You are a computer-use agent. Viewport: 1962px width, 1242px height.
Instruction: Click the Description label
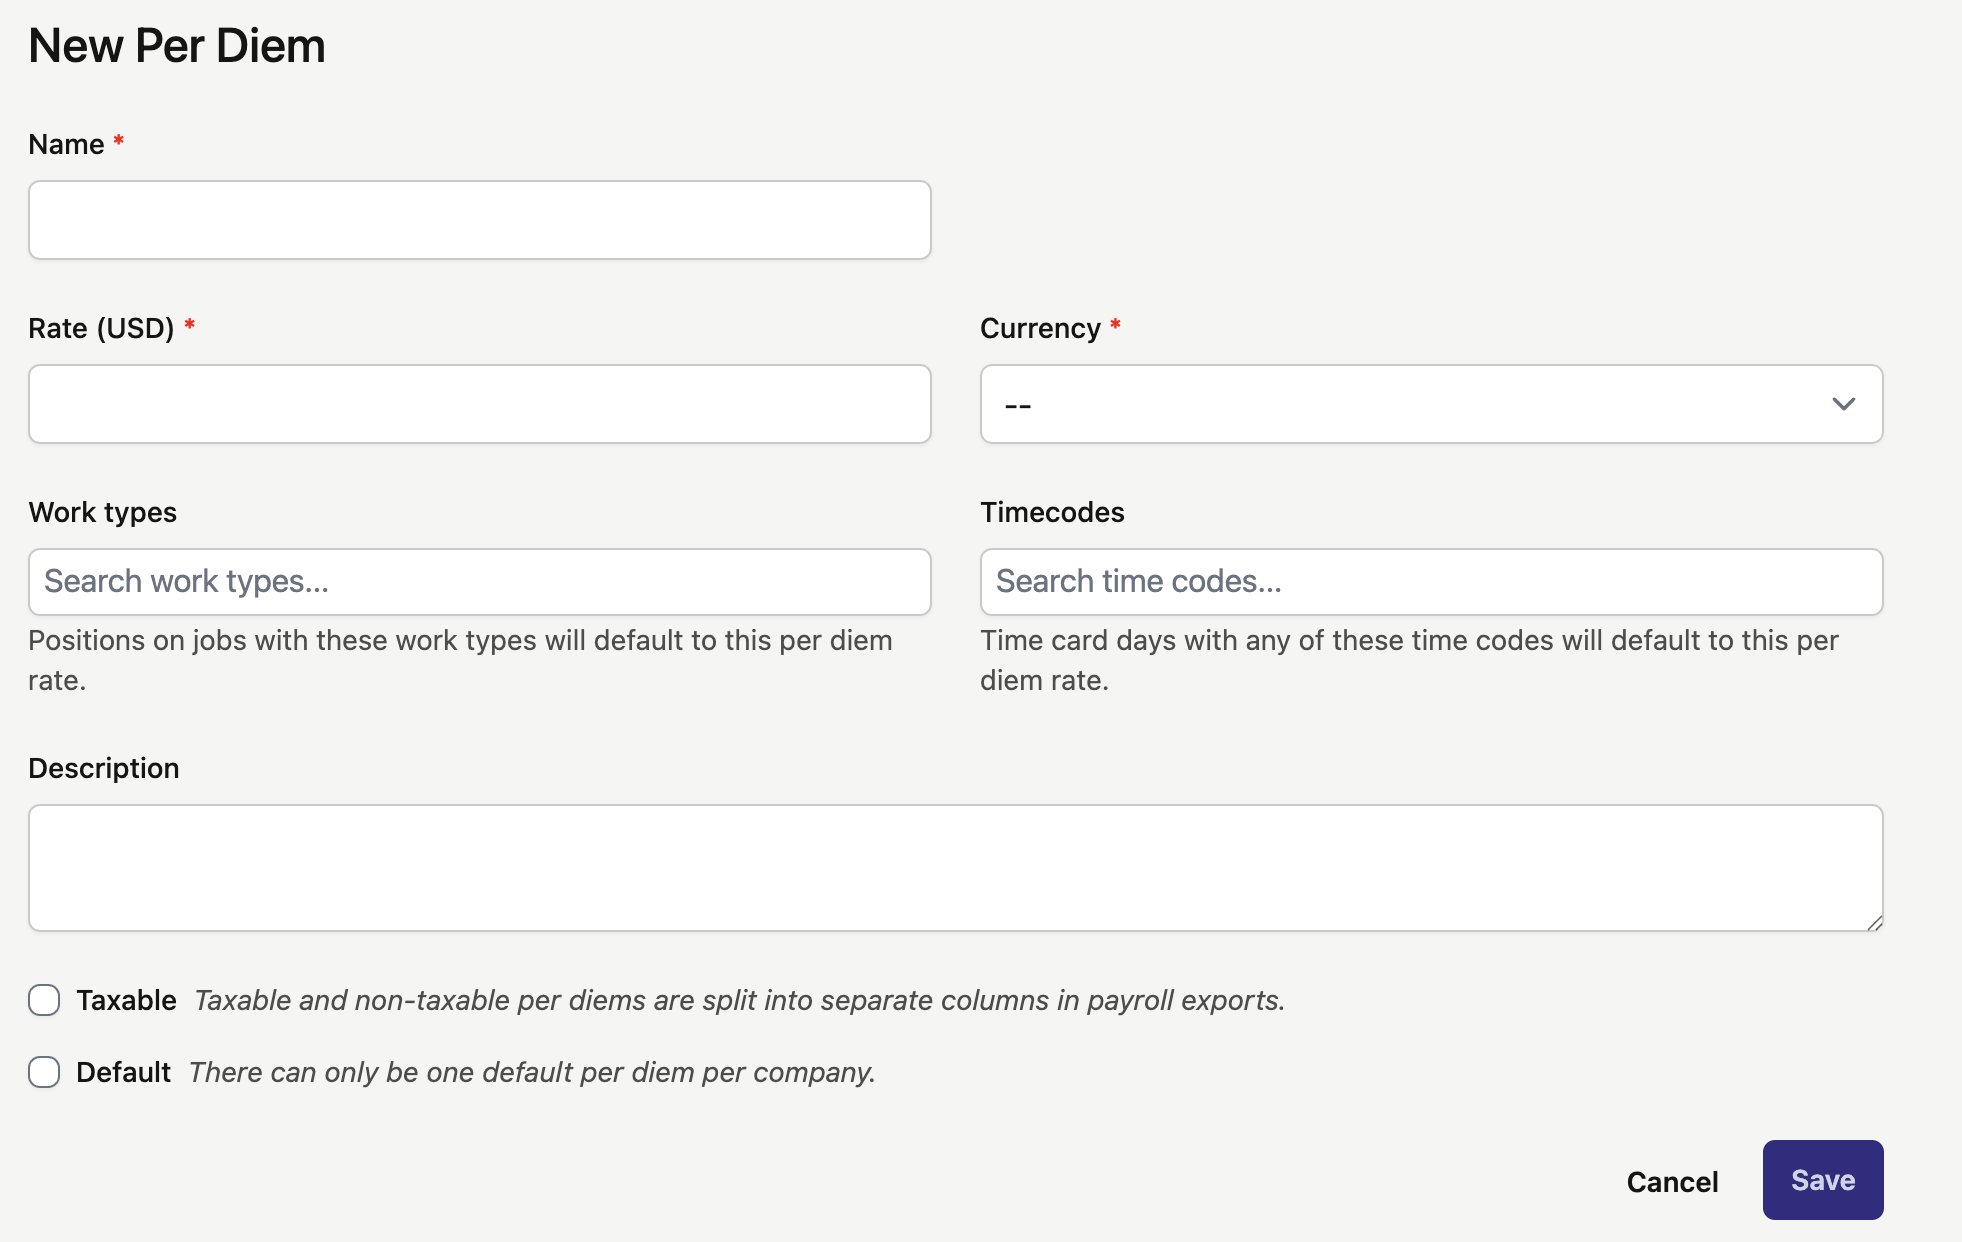click(x=104, y=768)
